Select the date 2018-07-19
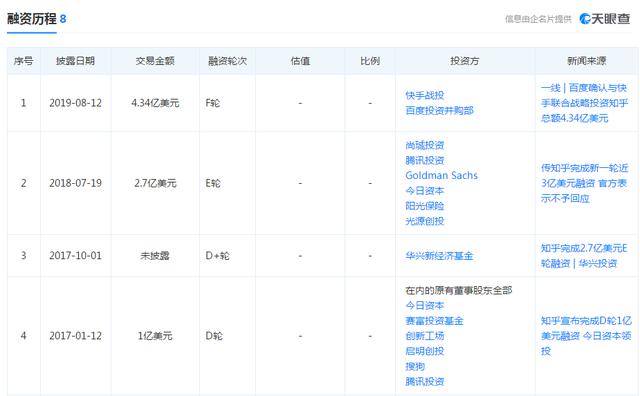This screenshot has width=640, height=396. coord(76,183)
